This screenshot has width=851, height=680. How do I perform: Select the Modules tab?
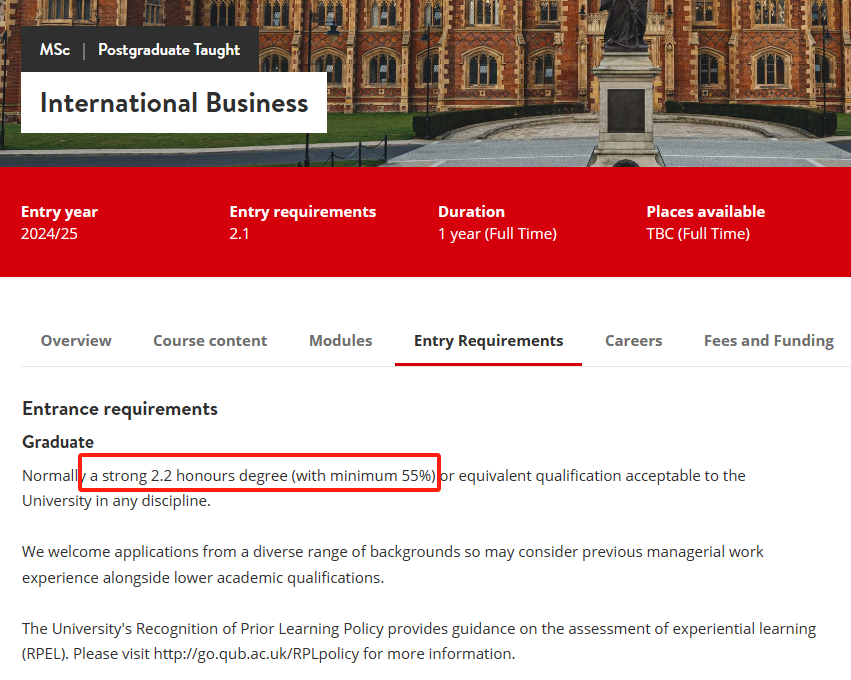(x=340, y=341)
